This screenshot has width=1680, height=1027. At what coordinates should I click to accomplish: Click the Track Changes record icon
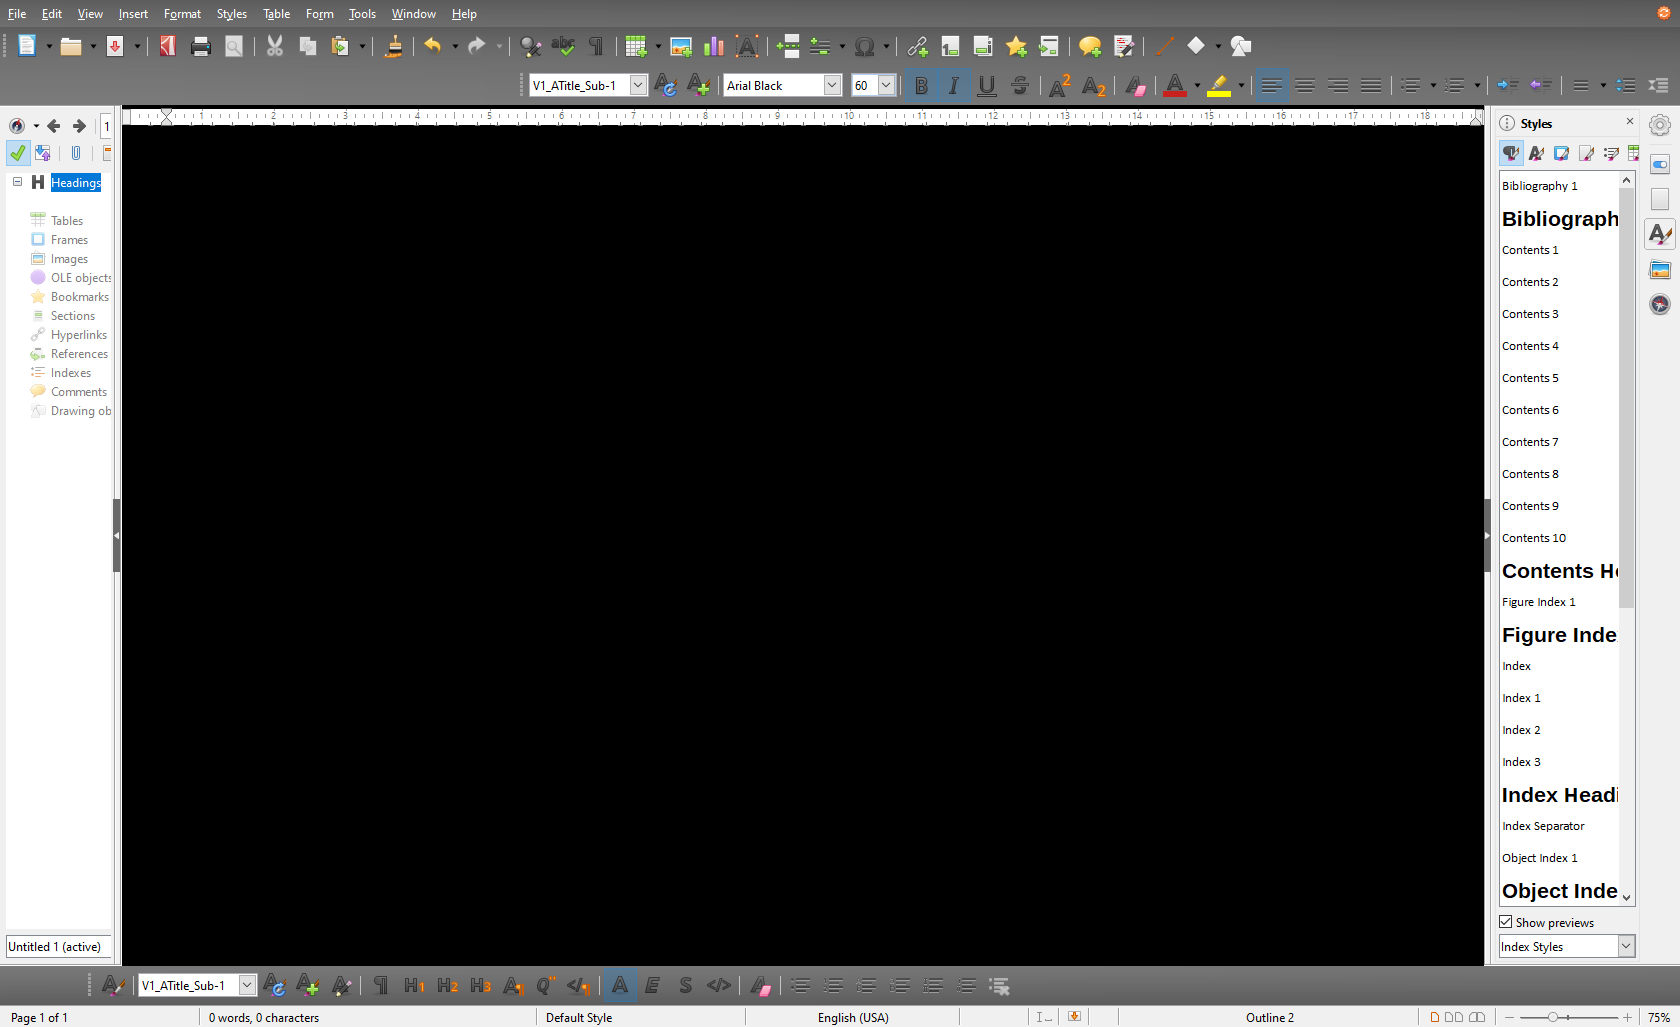coord(1124,46)
